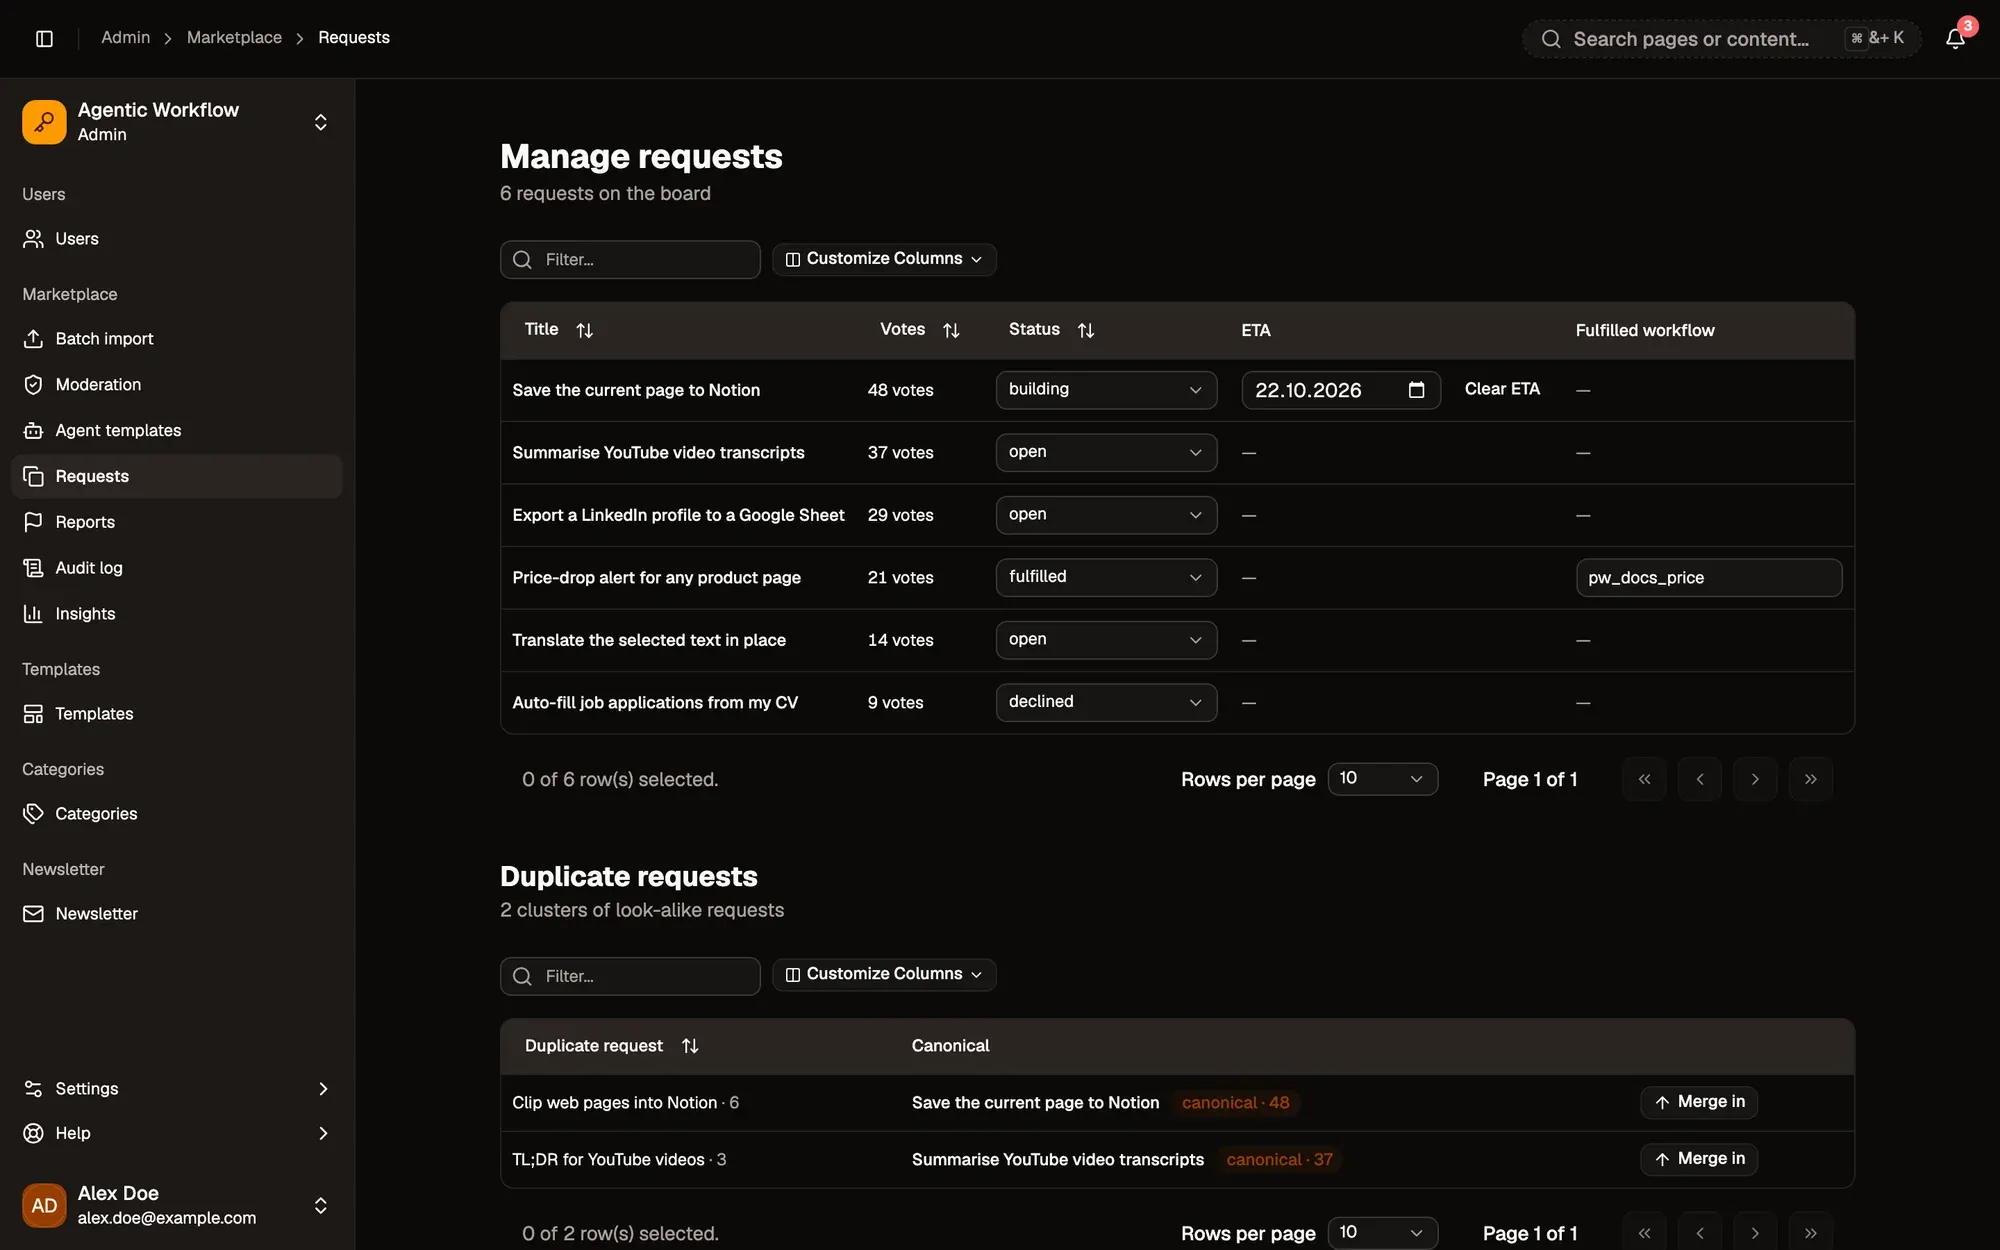Go to last page in Manage requests
The height and width of the screenshot is (1250, 2000).
[x=1810, y=779]
